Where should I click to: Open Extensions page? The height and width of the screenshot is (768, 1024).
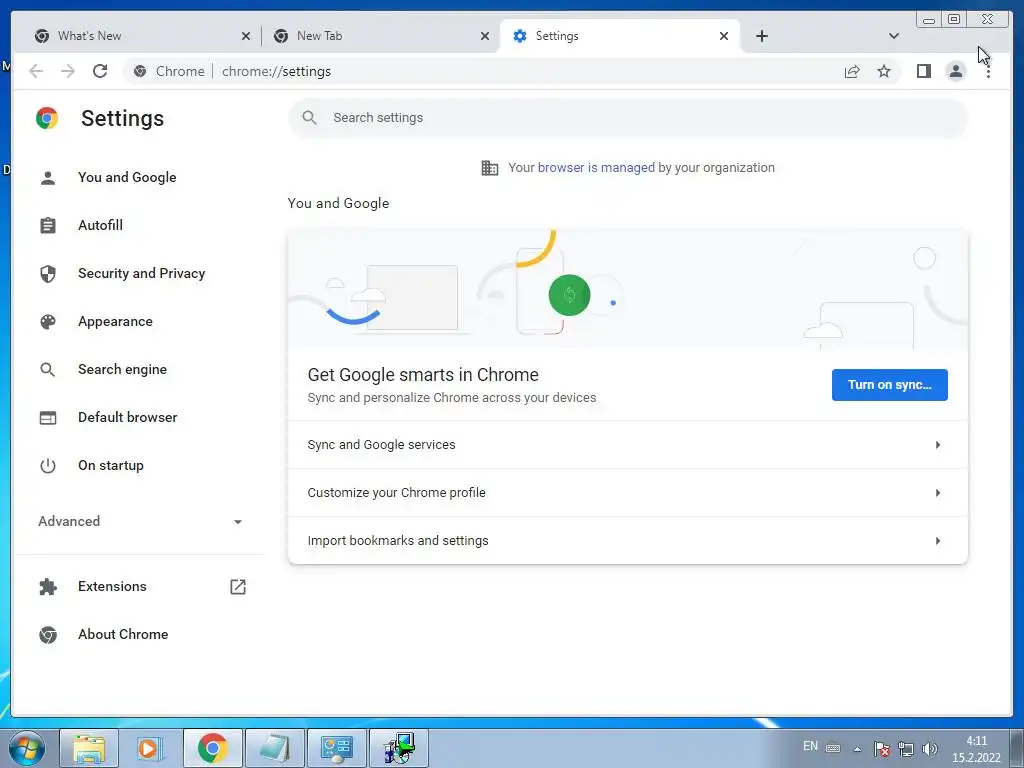[x=112, y=586]
